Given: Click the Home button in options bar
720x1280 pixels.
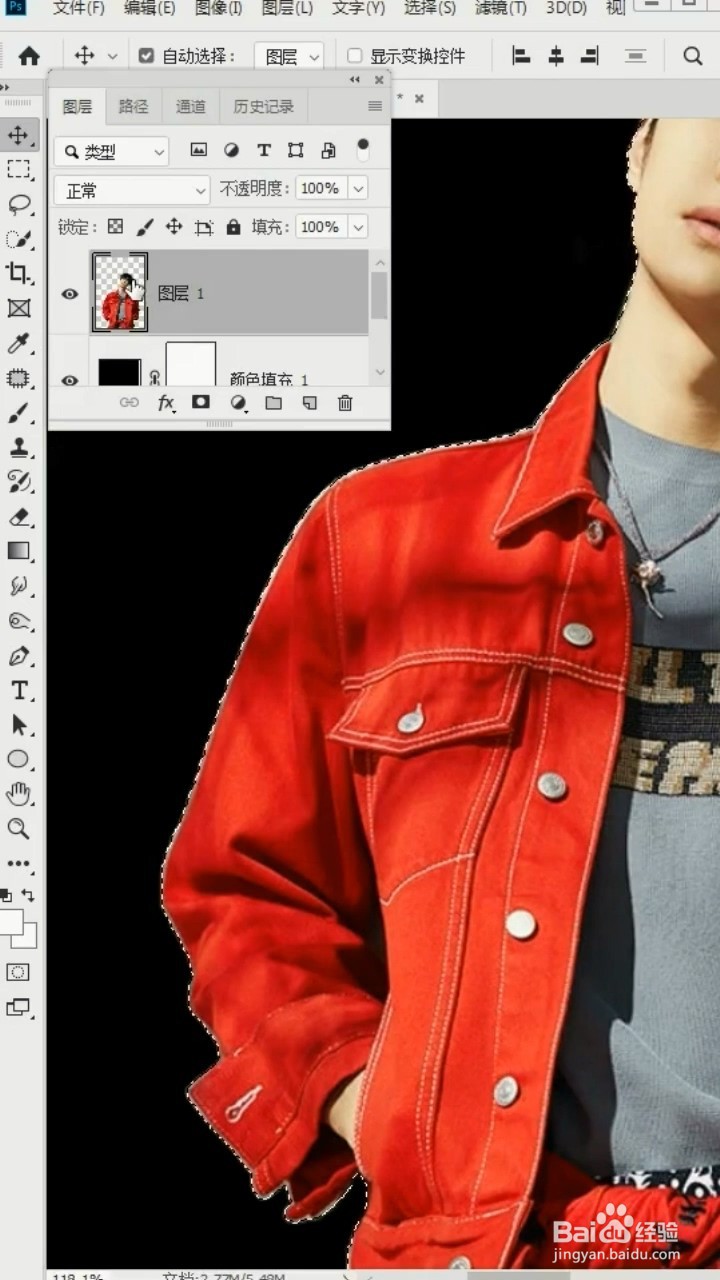Looking at the screenshot, I should click(x=30, y=56).
